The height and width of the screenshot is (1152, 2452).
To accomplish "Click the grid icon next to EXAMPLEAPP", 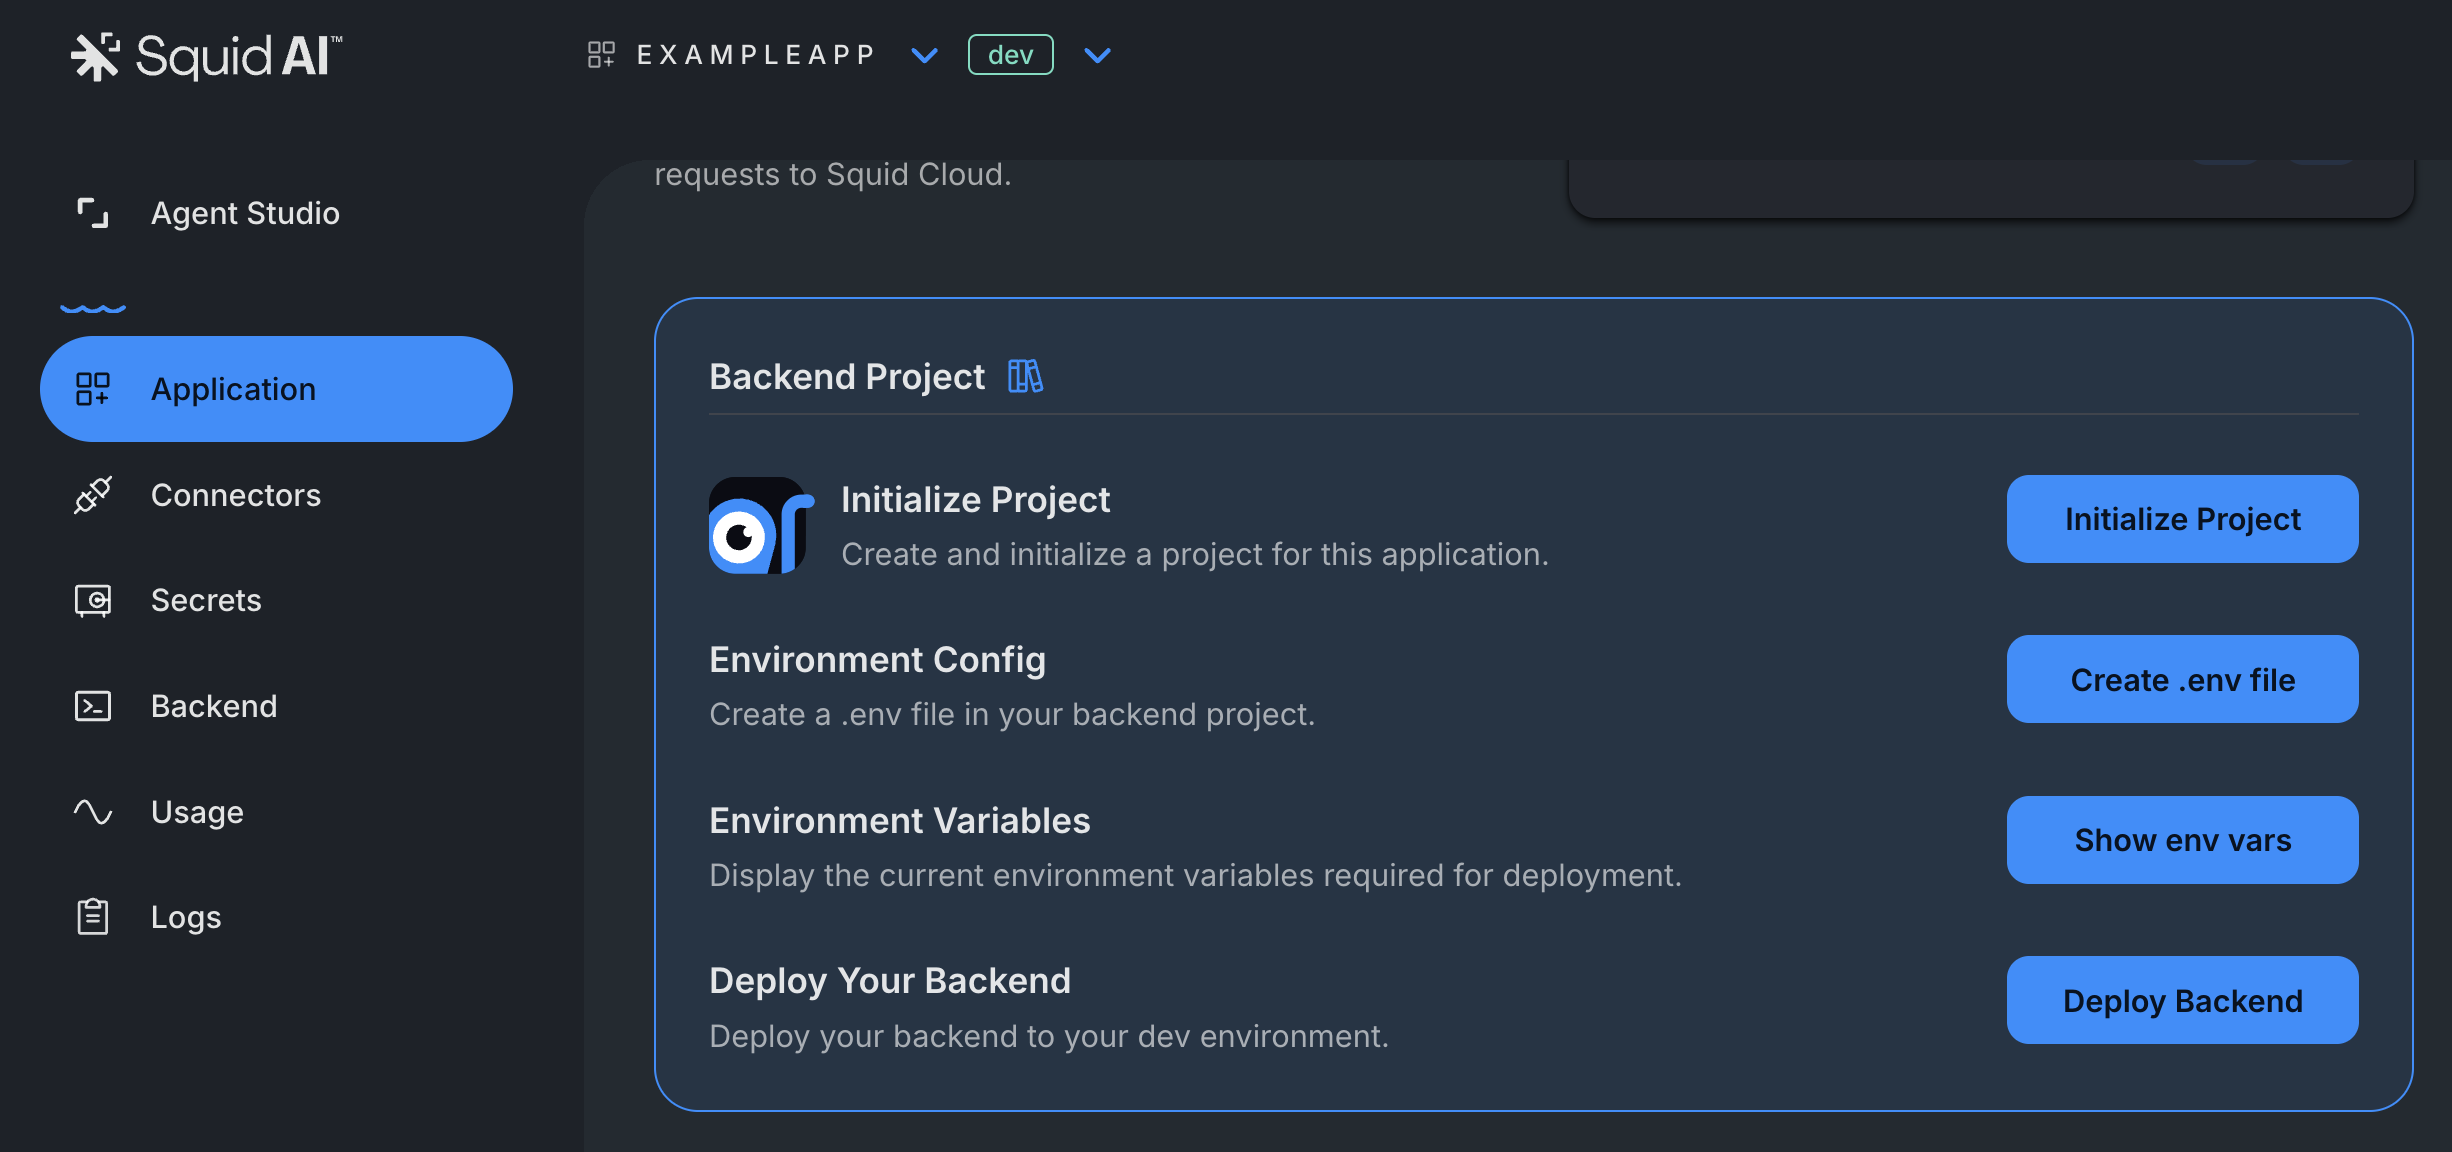I will [x=601, y=55].
